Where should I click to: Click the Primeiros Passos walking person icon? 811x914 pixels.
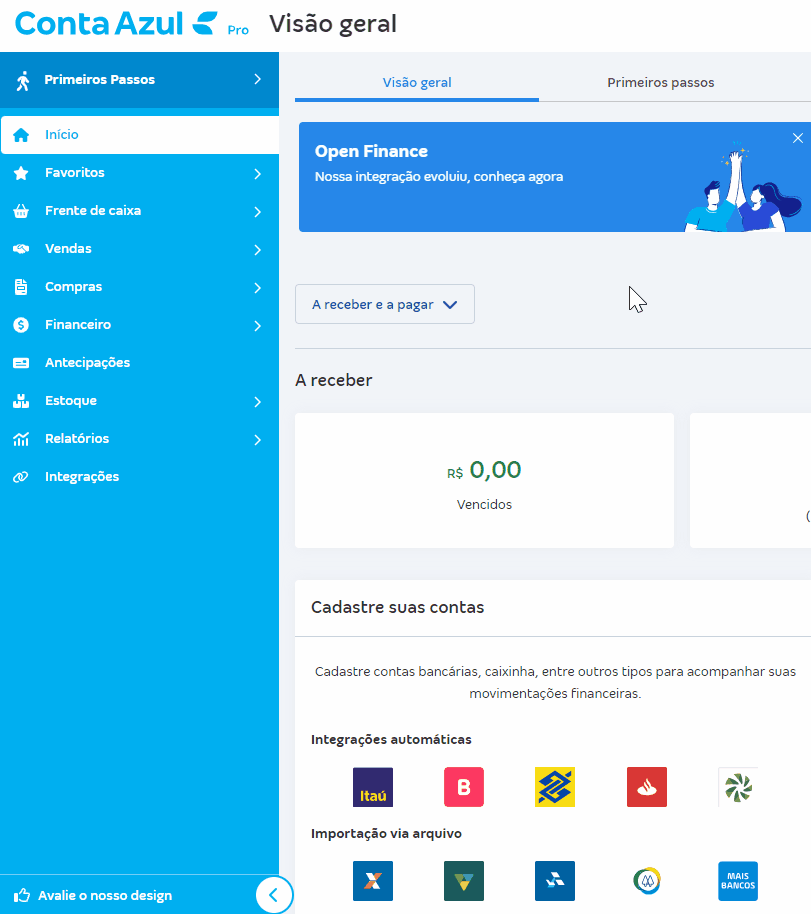[22, 80]
